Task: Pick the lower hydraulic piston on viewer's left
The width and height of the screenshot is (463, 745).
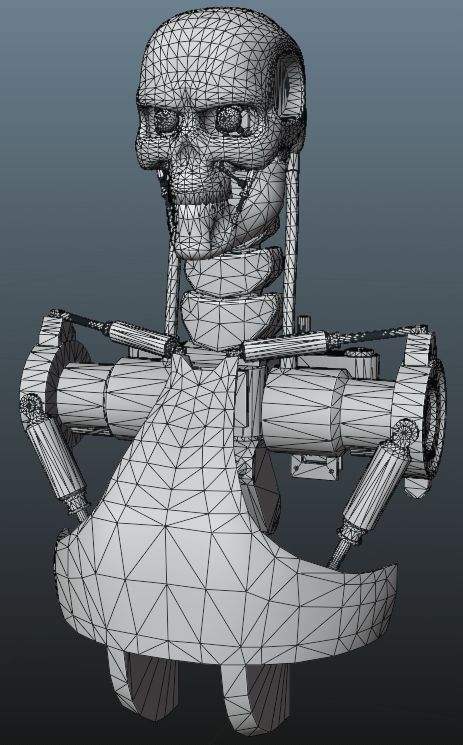Action: pos(55,458)
